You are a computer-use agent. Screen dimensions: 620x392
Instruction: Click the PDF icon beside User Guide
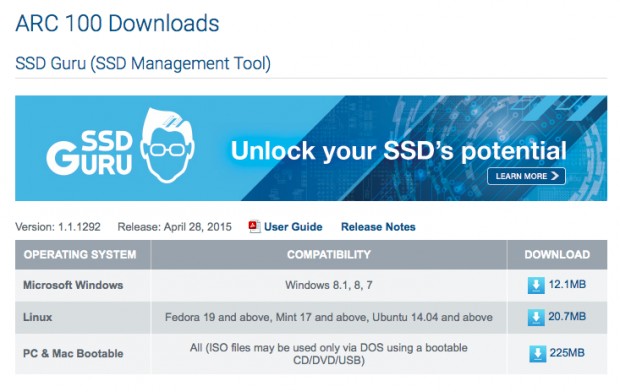click(254, 227)
